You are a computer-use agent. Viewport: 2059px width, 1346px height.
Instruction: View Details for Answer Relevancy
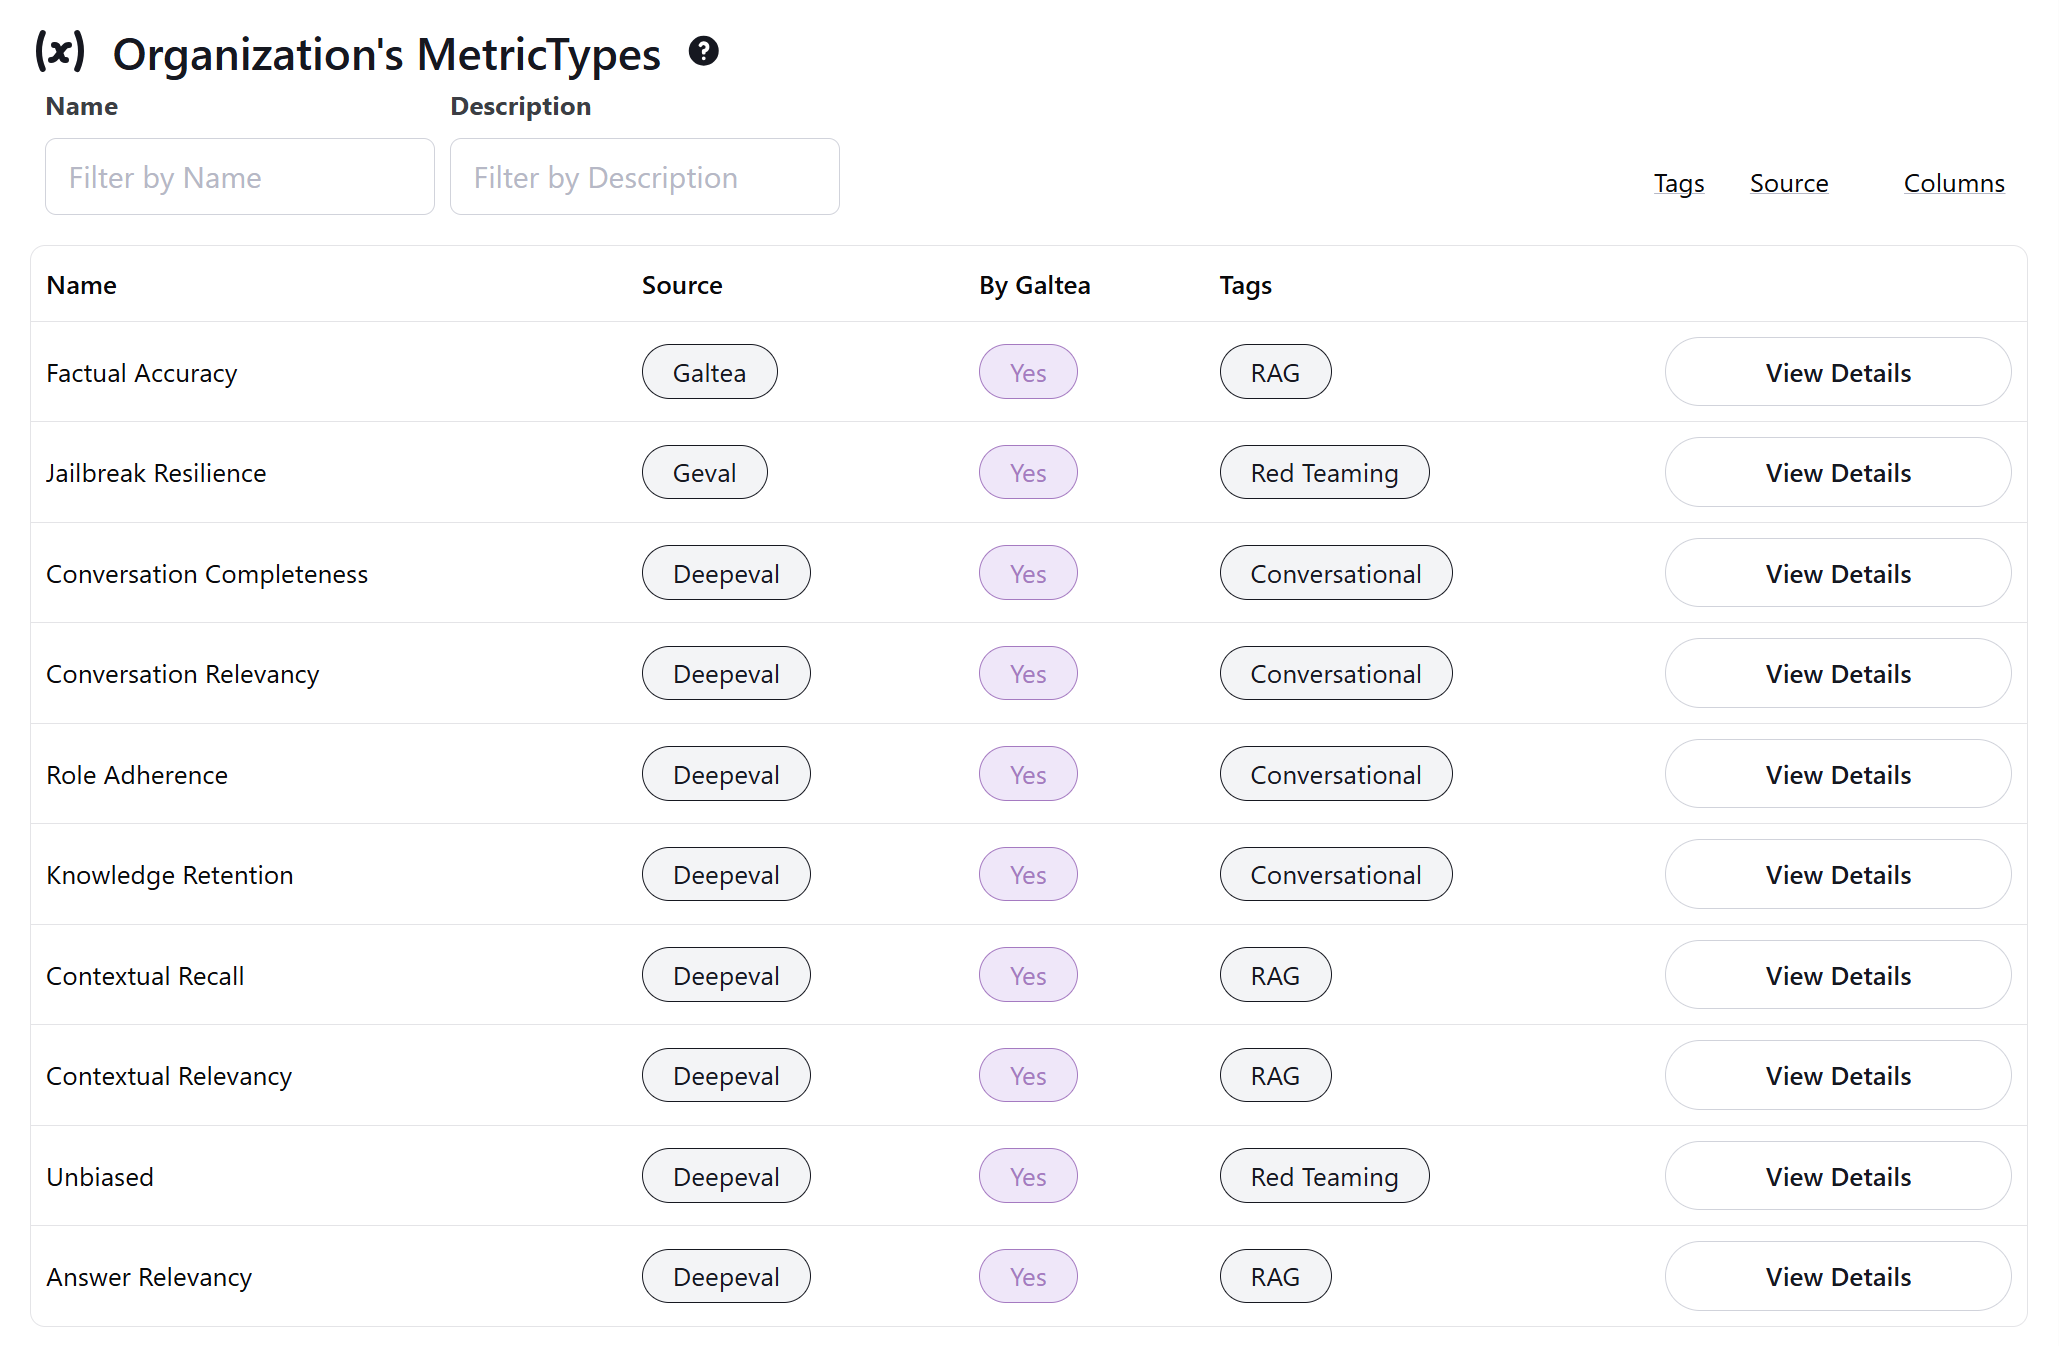[x=1837, y=1276]
